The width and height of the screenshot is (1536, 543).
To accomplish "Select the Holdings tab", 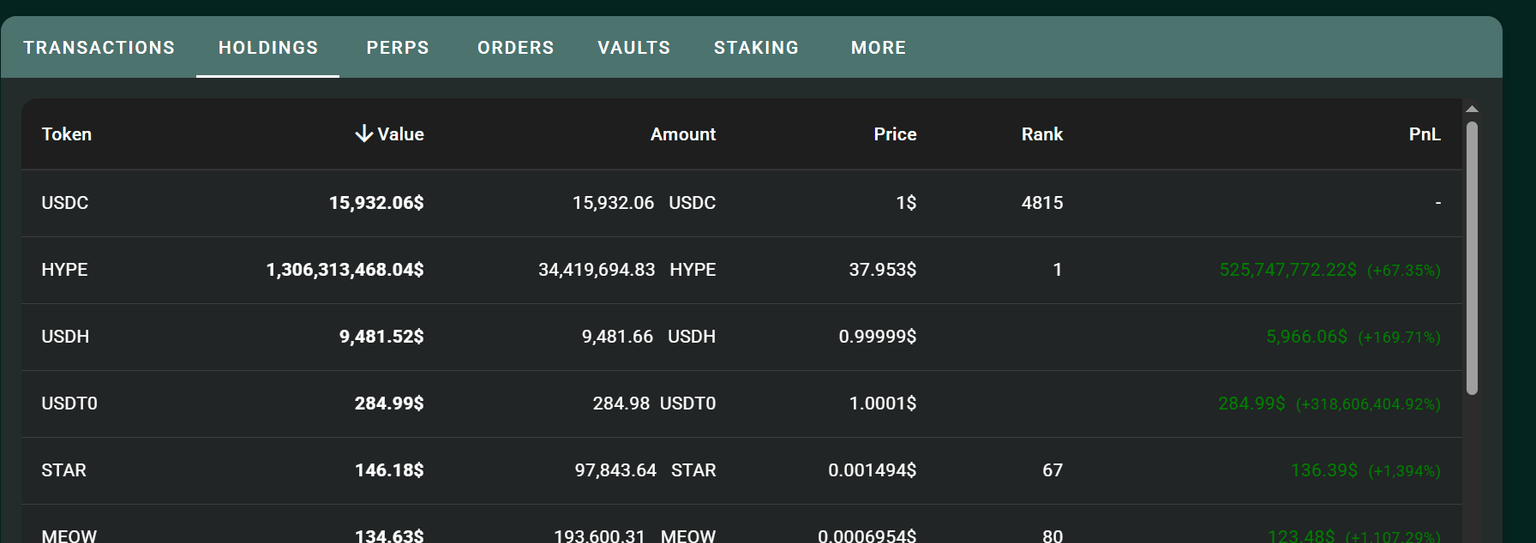I will 268,48.
